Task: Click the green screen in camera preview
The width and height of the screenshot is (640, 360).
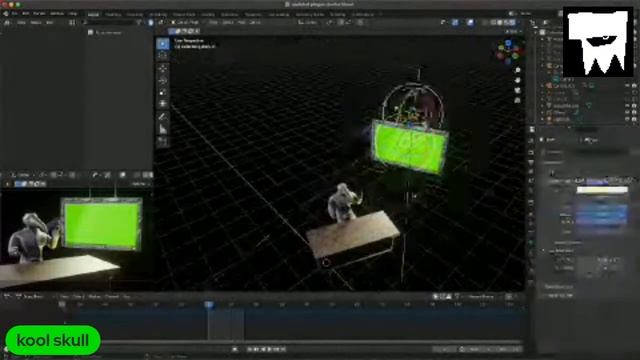Action: (x=101, y=224)
